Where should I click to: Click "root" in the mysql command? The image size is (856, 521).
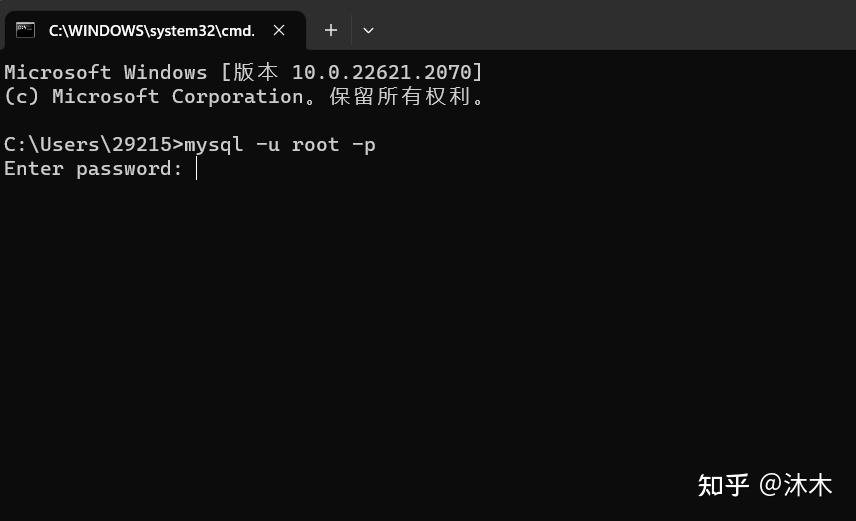pos(315,145)
